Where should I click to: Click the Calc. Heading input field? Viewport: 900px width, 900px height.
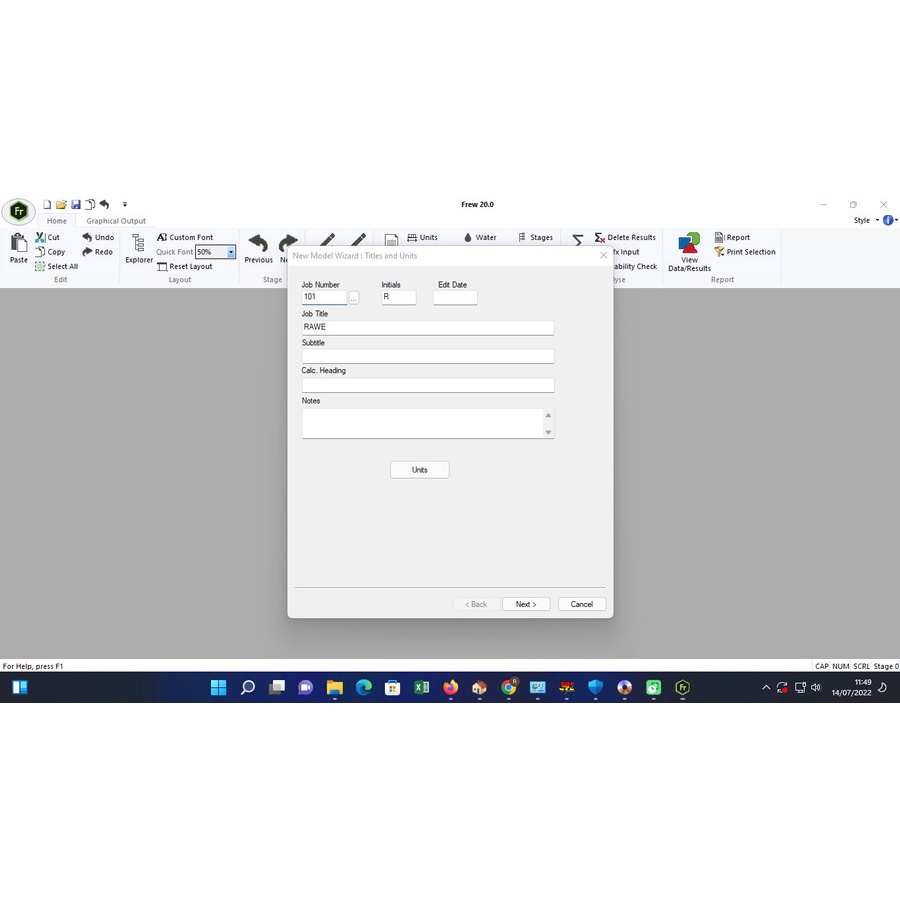click(x=428, y=385)
